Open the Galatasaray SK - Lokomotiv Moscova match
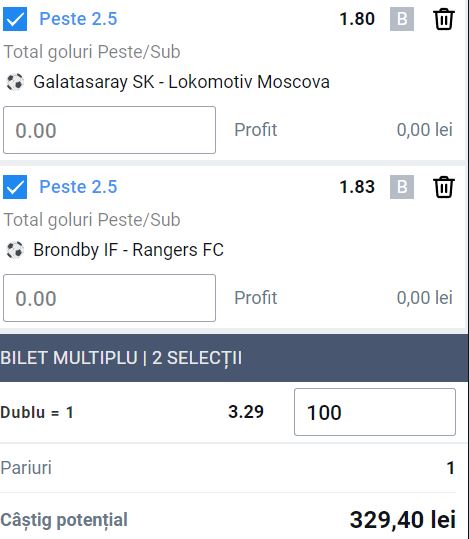 coord(182,82)
